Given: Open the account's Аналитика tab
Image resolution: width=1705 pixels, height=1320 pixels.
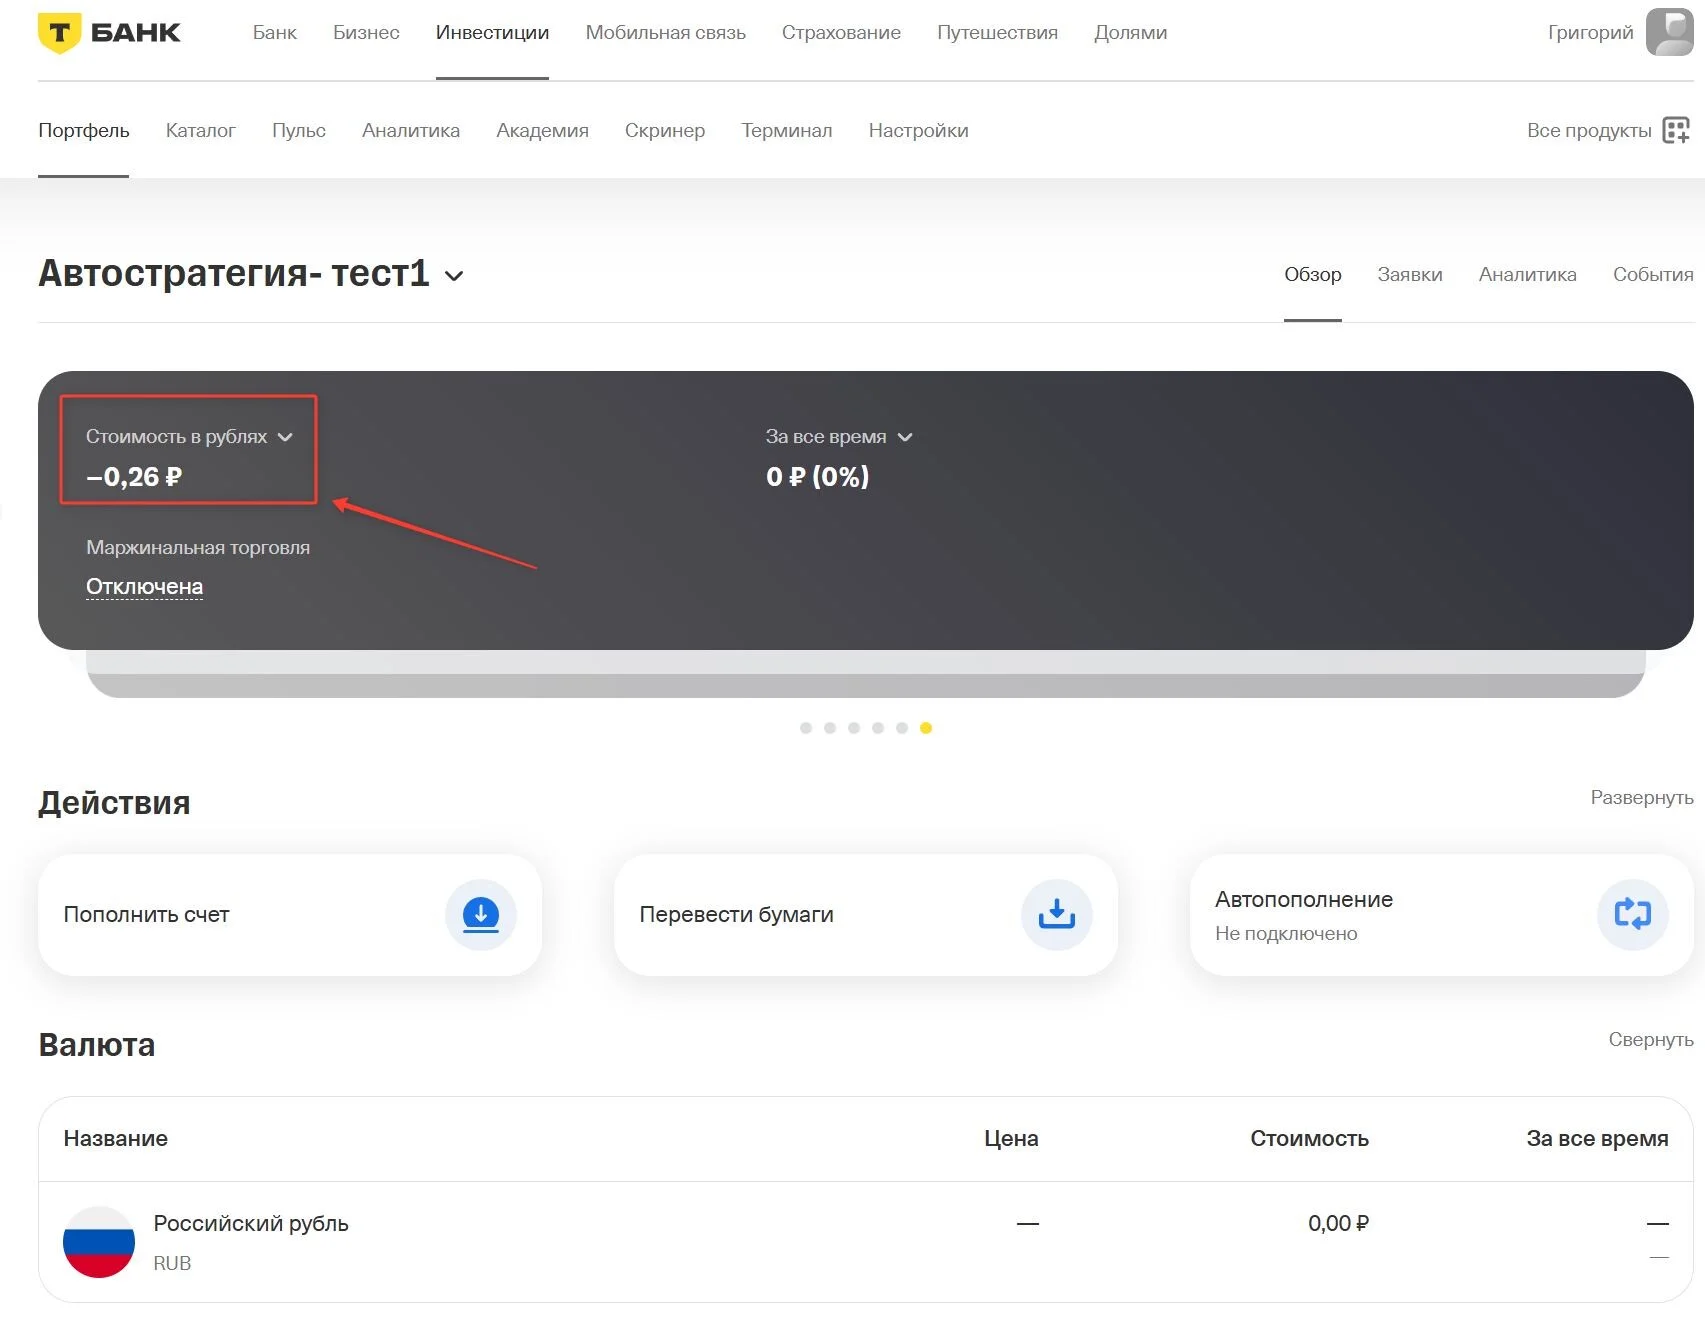Looking at the screenshot, I should coord(1528,274).
